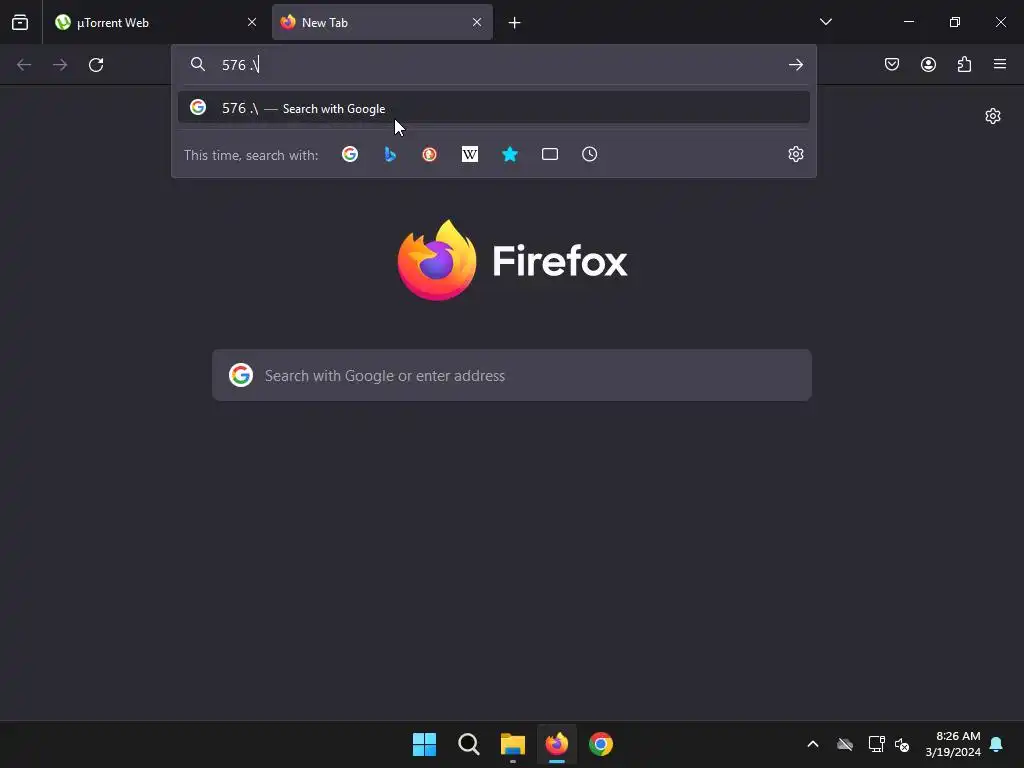Open search settings gear in dropdown
Viewport: 1024px width, 768px height.
point(795,154)
